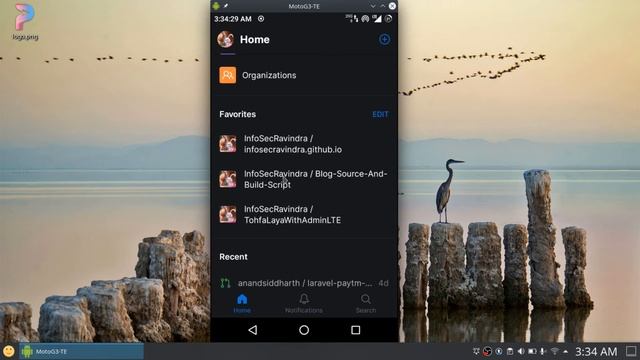Tap avatar beside TohfaLayaWithAdminLTE

coord(227,214)
